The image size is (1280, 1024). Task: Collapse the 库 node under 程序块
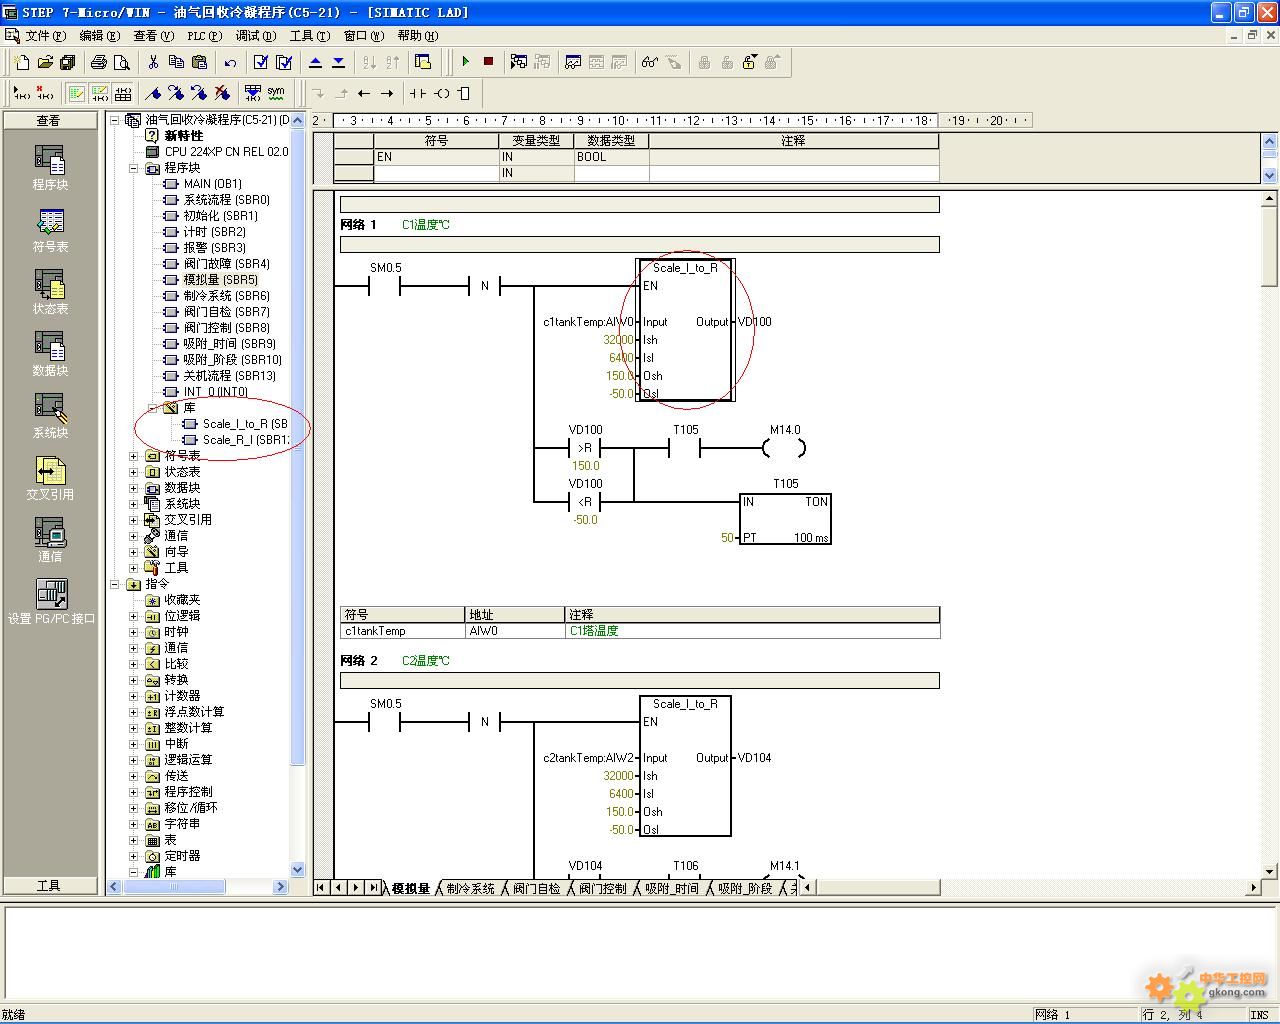(153, 408)
